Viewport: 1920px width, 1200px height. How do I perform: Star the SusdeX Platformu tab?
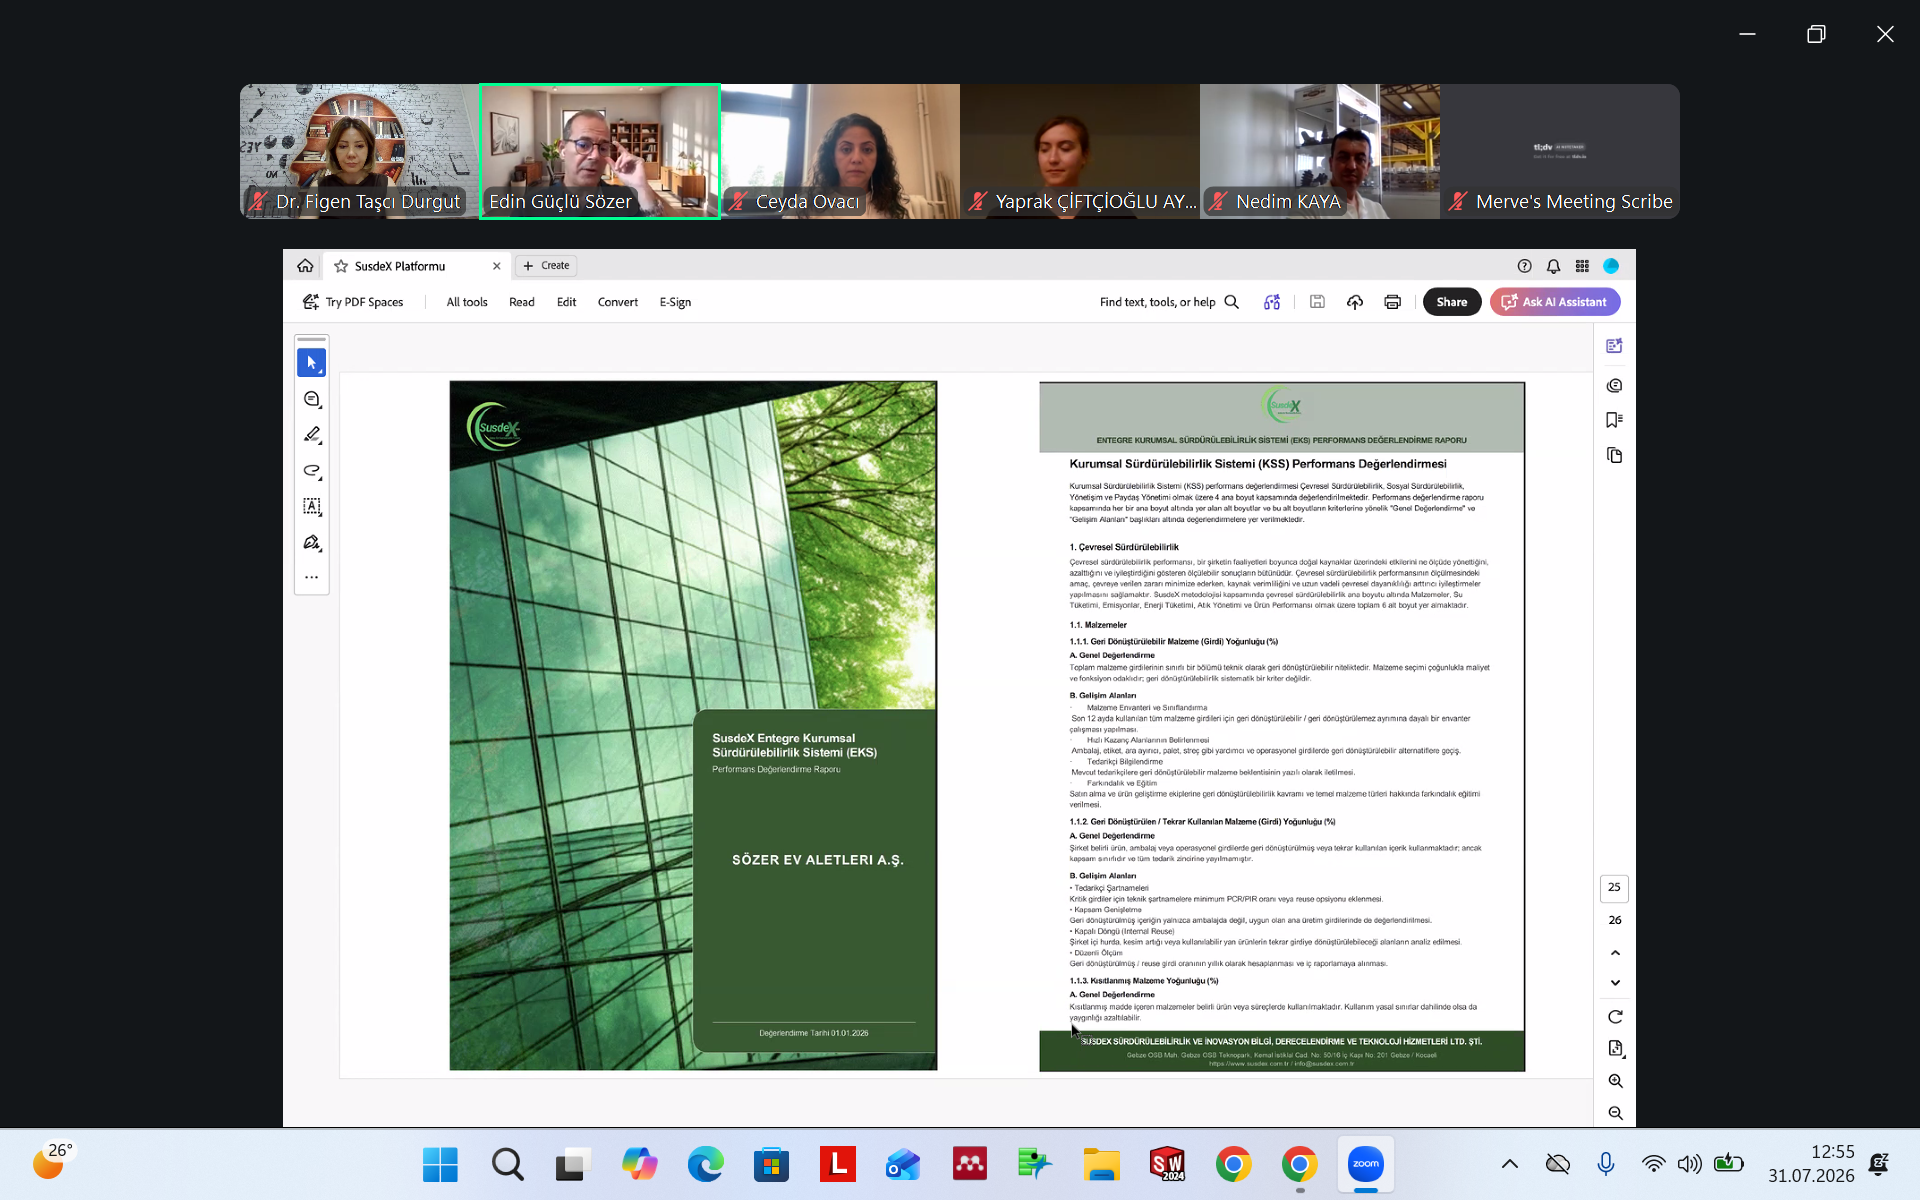[x=341, y=266]
